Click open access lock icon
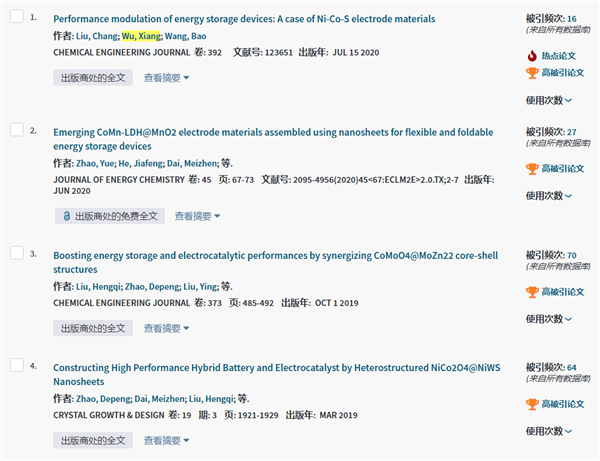The image size is (600, 461). pos(67,216)
